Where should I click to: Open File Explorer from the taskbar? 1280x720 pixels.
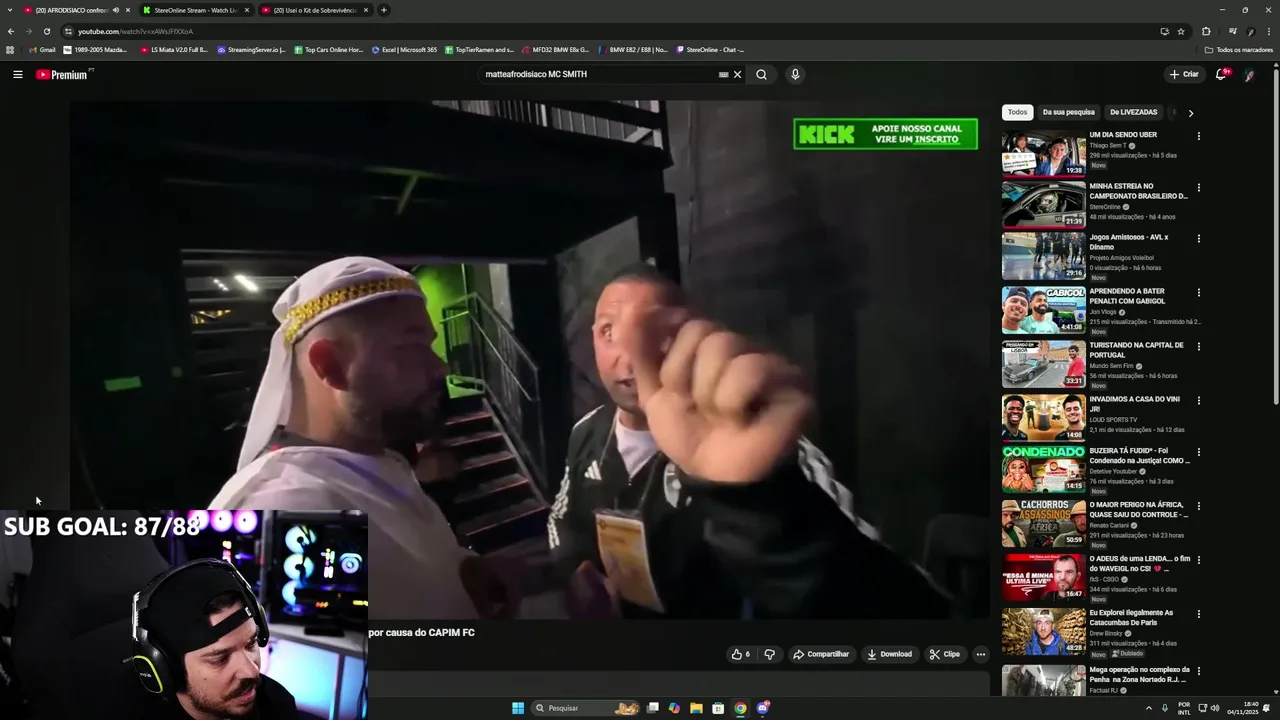coord(696,708)
